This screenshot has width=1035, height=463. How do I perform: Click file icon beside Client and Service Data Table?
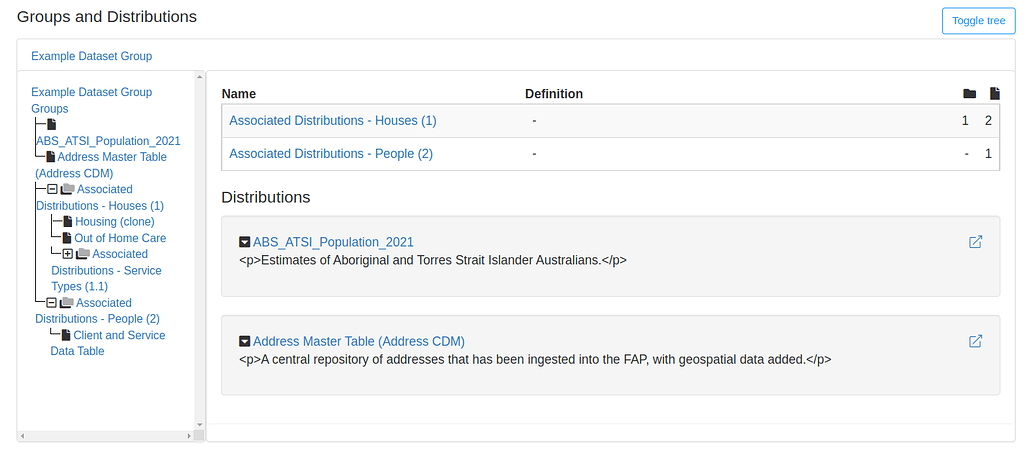[66, 336]
